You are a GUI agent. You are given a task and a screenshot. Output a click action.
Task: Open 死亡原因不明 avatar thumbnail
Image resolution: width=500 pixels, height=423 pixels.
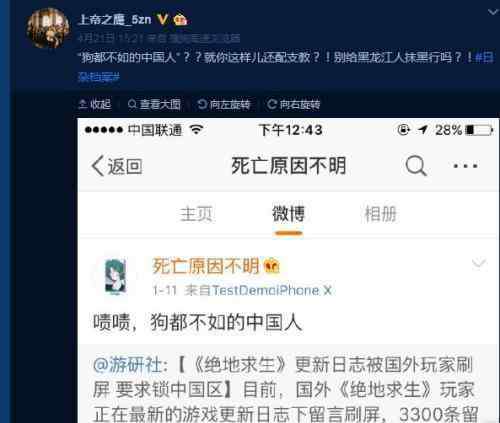pyautogui.click(x=115, y=277)
